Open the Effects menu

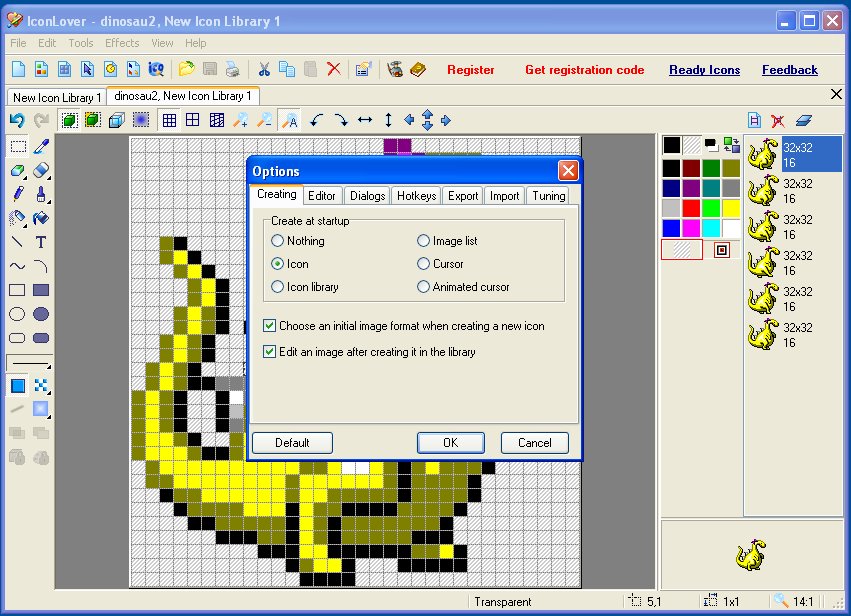(x=122, y=43)
